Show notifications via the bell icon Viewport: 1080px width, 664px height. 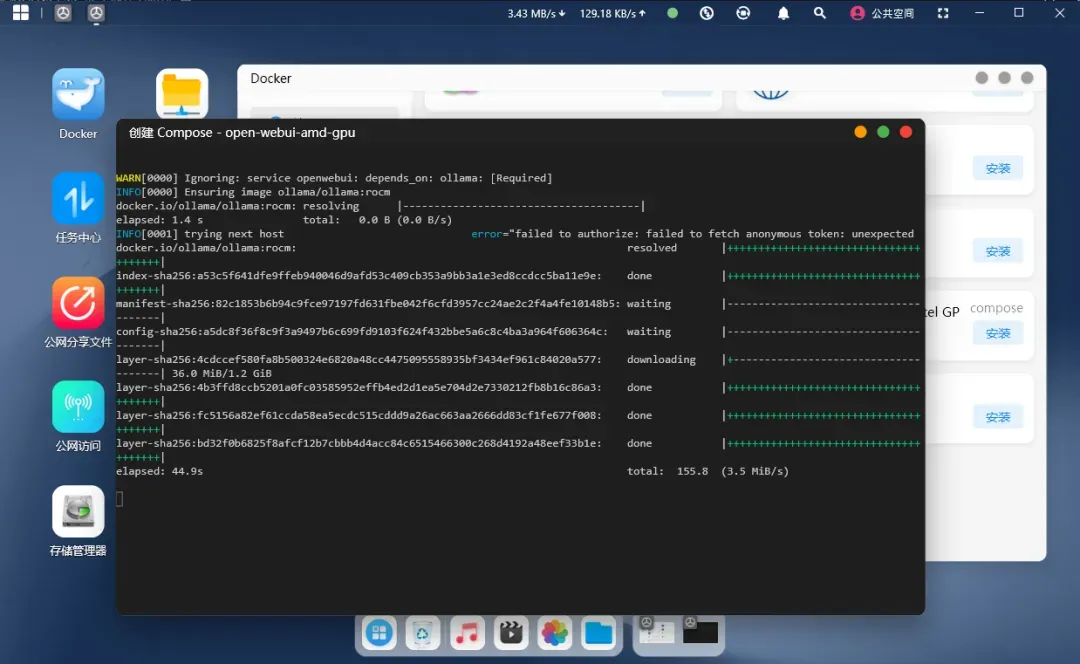[x=783, y=13]
